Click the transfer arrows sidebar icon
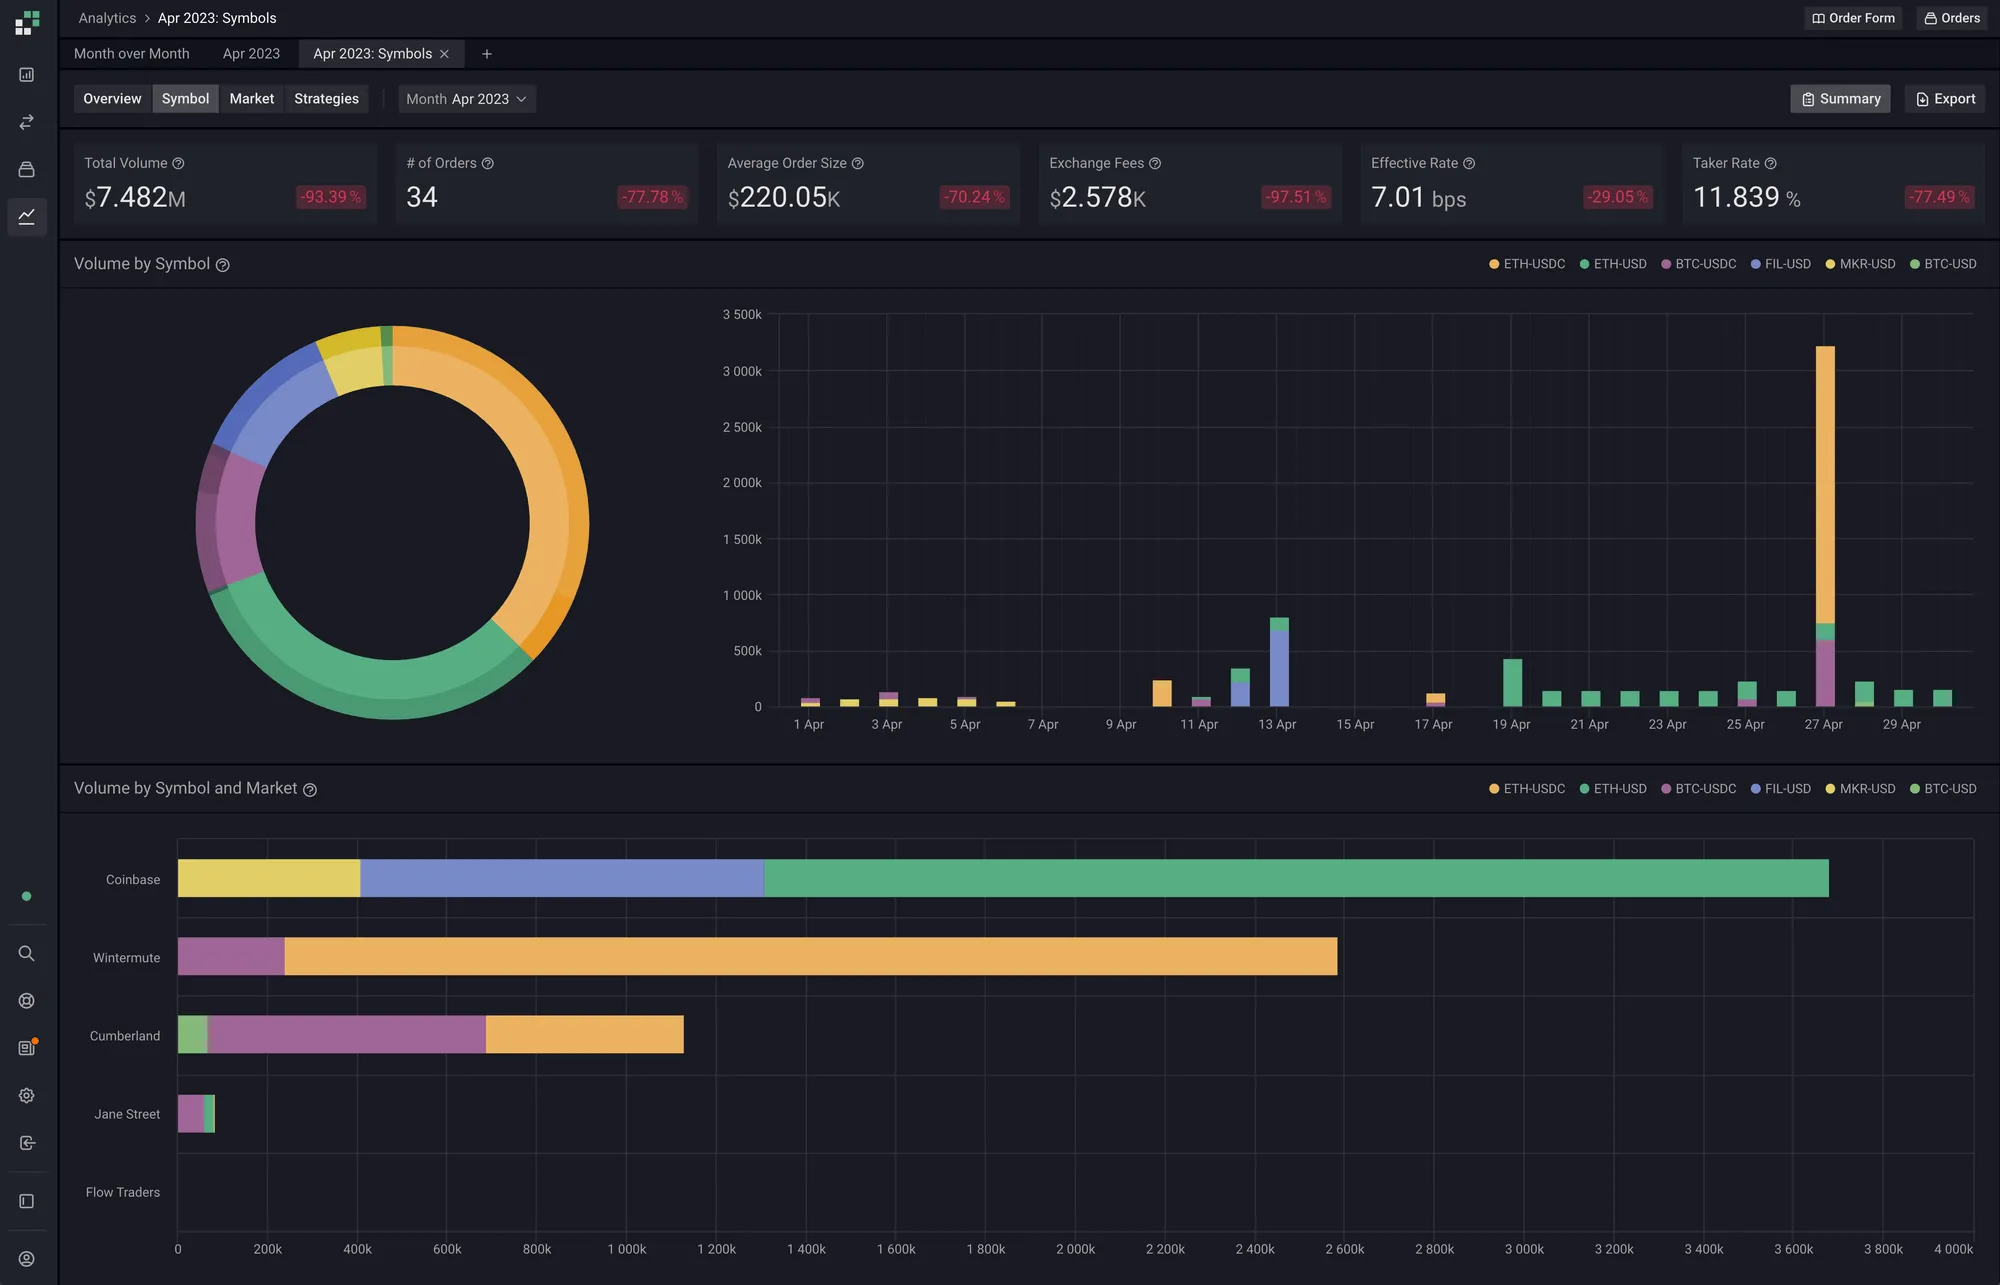Screen dimensions: 2000x1285 (27, 122)
